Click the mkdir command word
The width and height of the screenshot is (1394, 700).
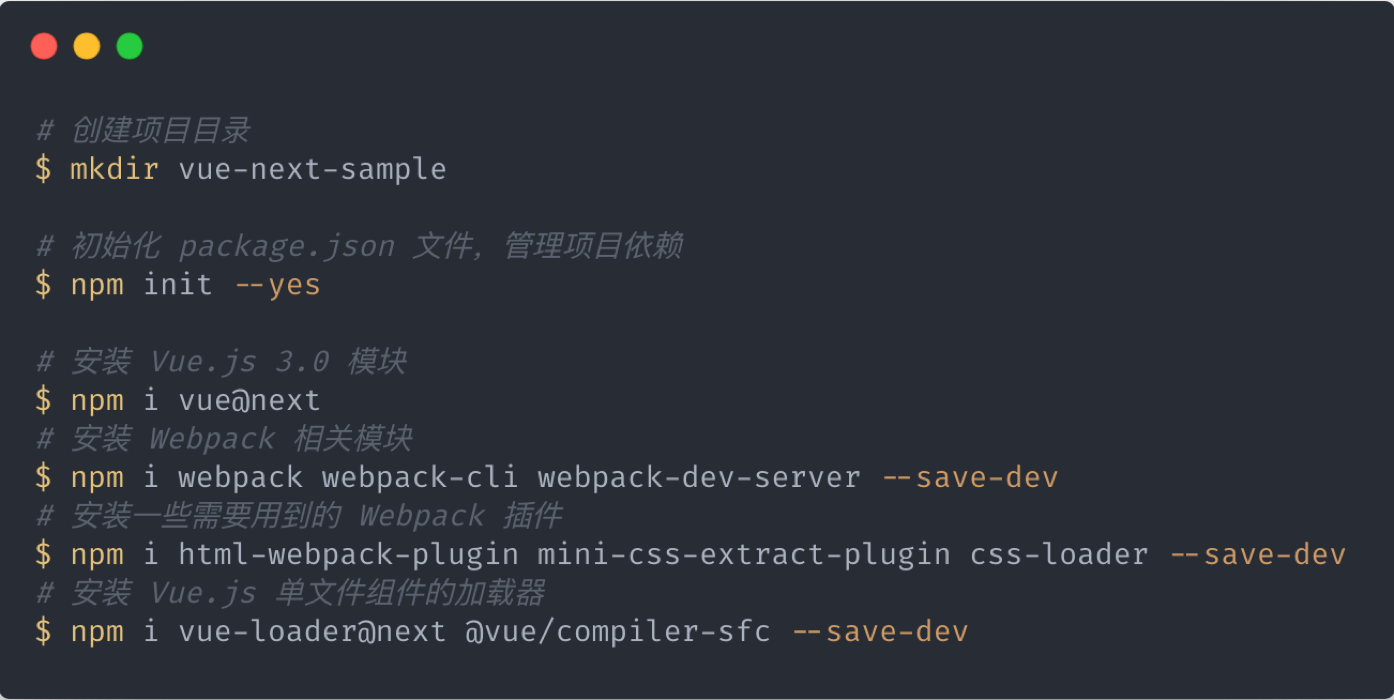click(x=115, y=169)
